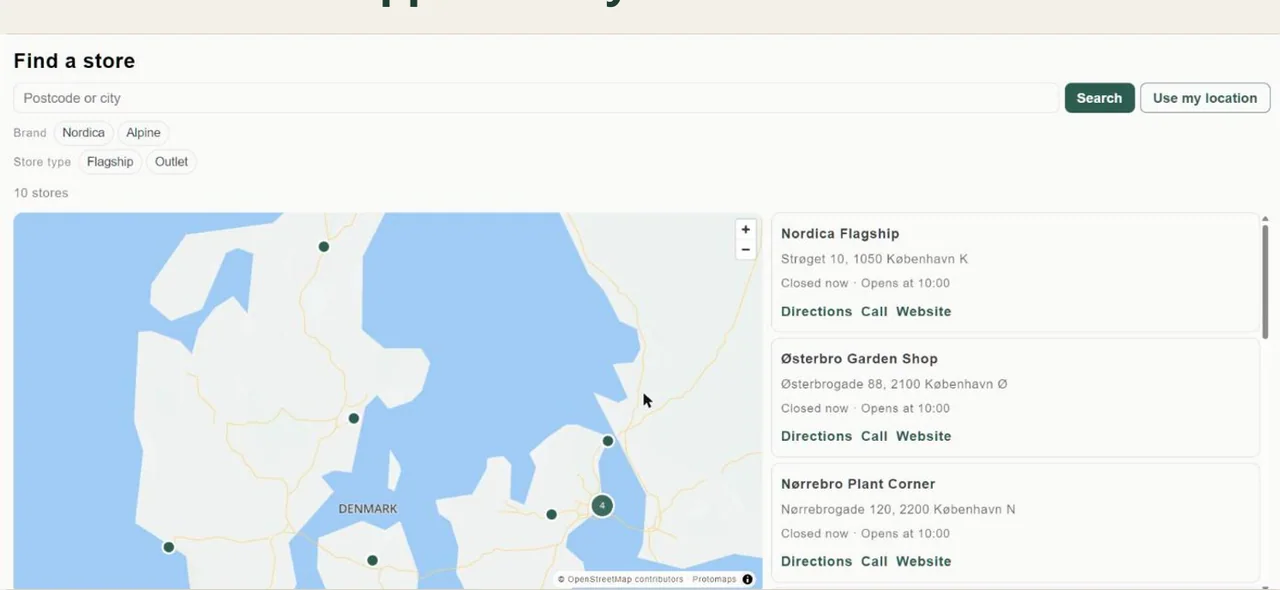Click the DENMARK map label
This screenshot has height=590, width=1280.
point(368,509)
